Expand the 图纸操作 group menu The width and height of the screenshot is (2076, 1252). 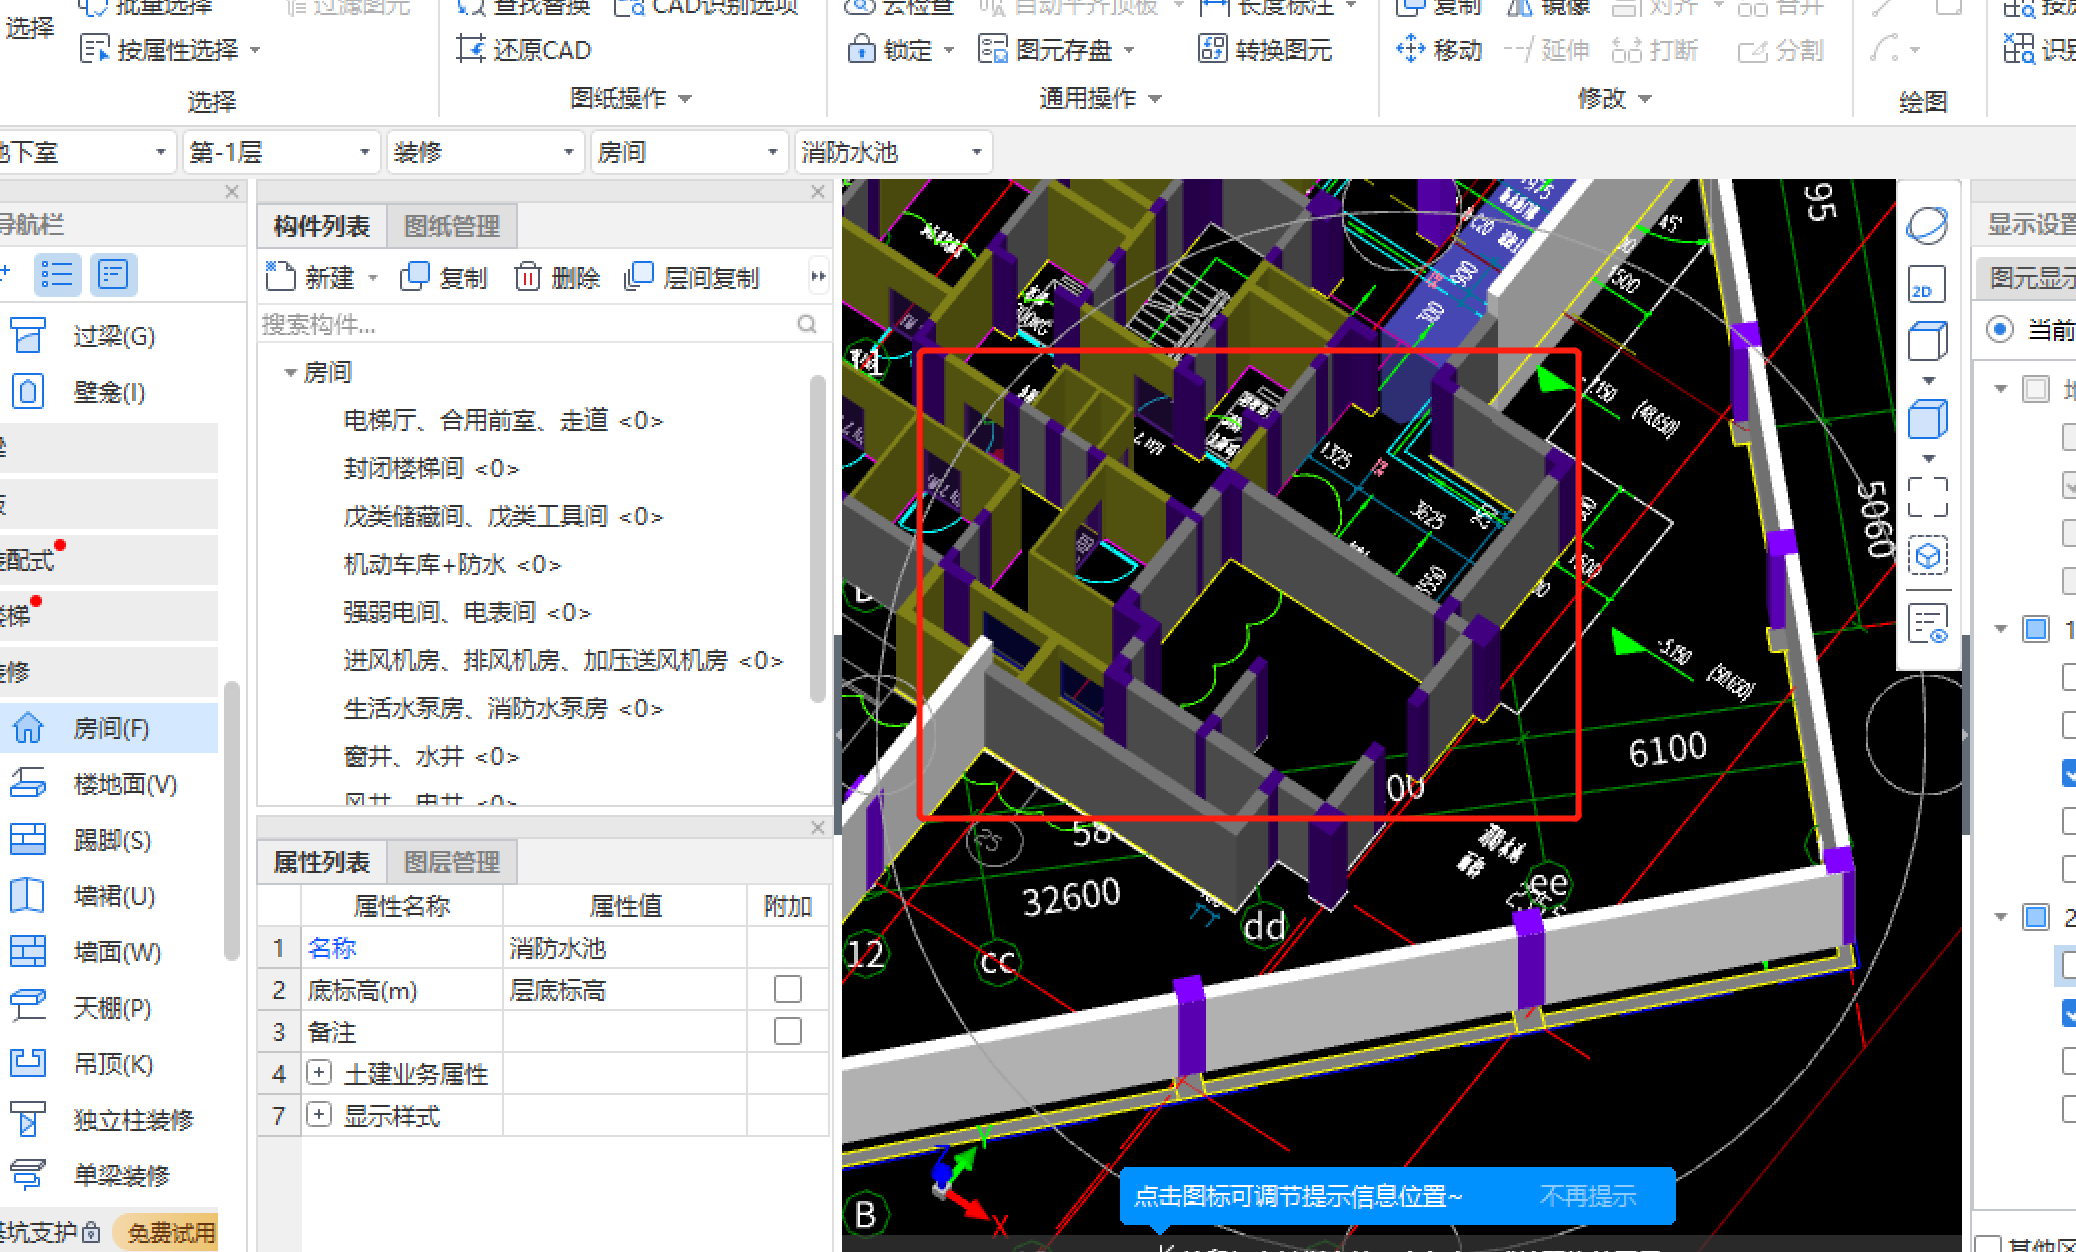tap(631, 98)
